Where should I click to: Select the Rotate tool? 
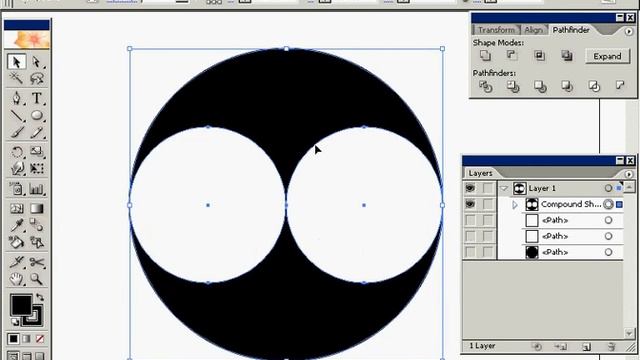pyautogui.click(x=16, y=152)
